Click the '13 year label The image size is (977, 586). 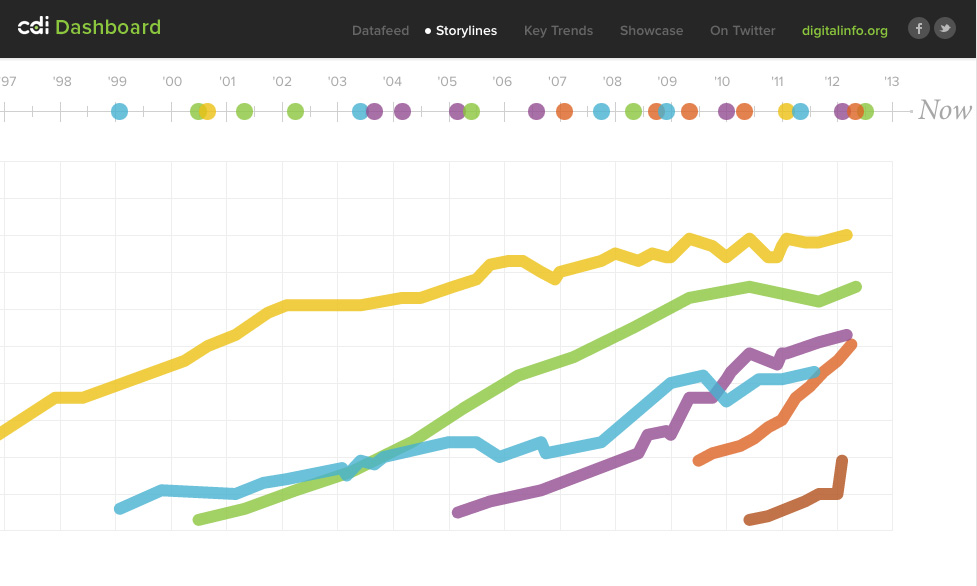[892, 81]
